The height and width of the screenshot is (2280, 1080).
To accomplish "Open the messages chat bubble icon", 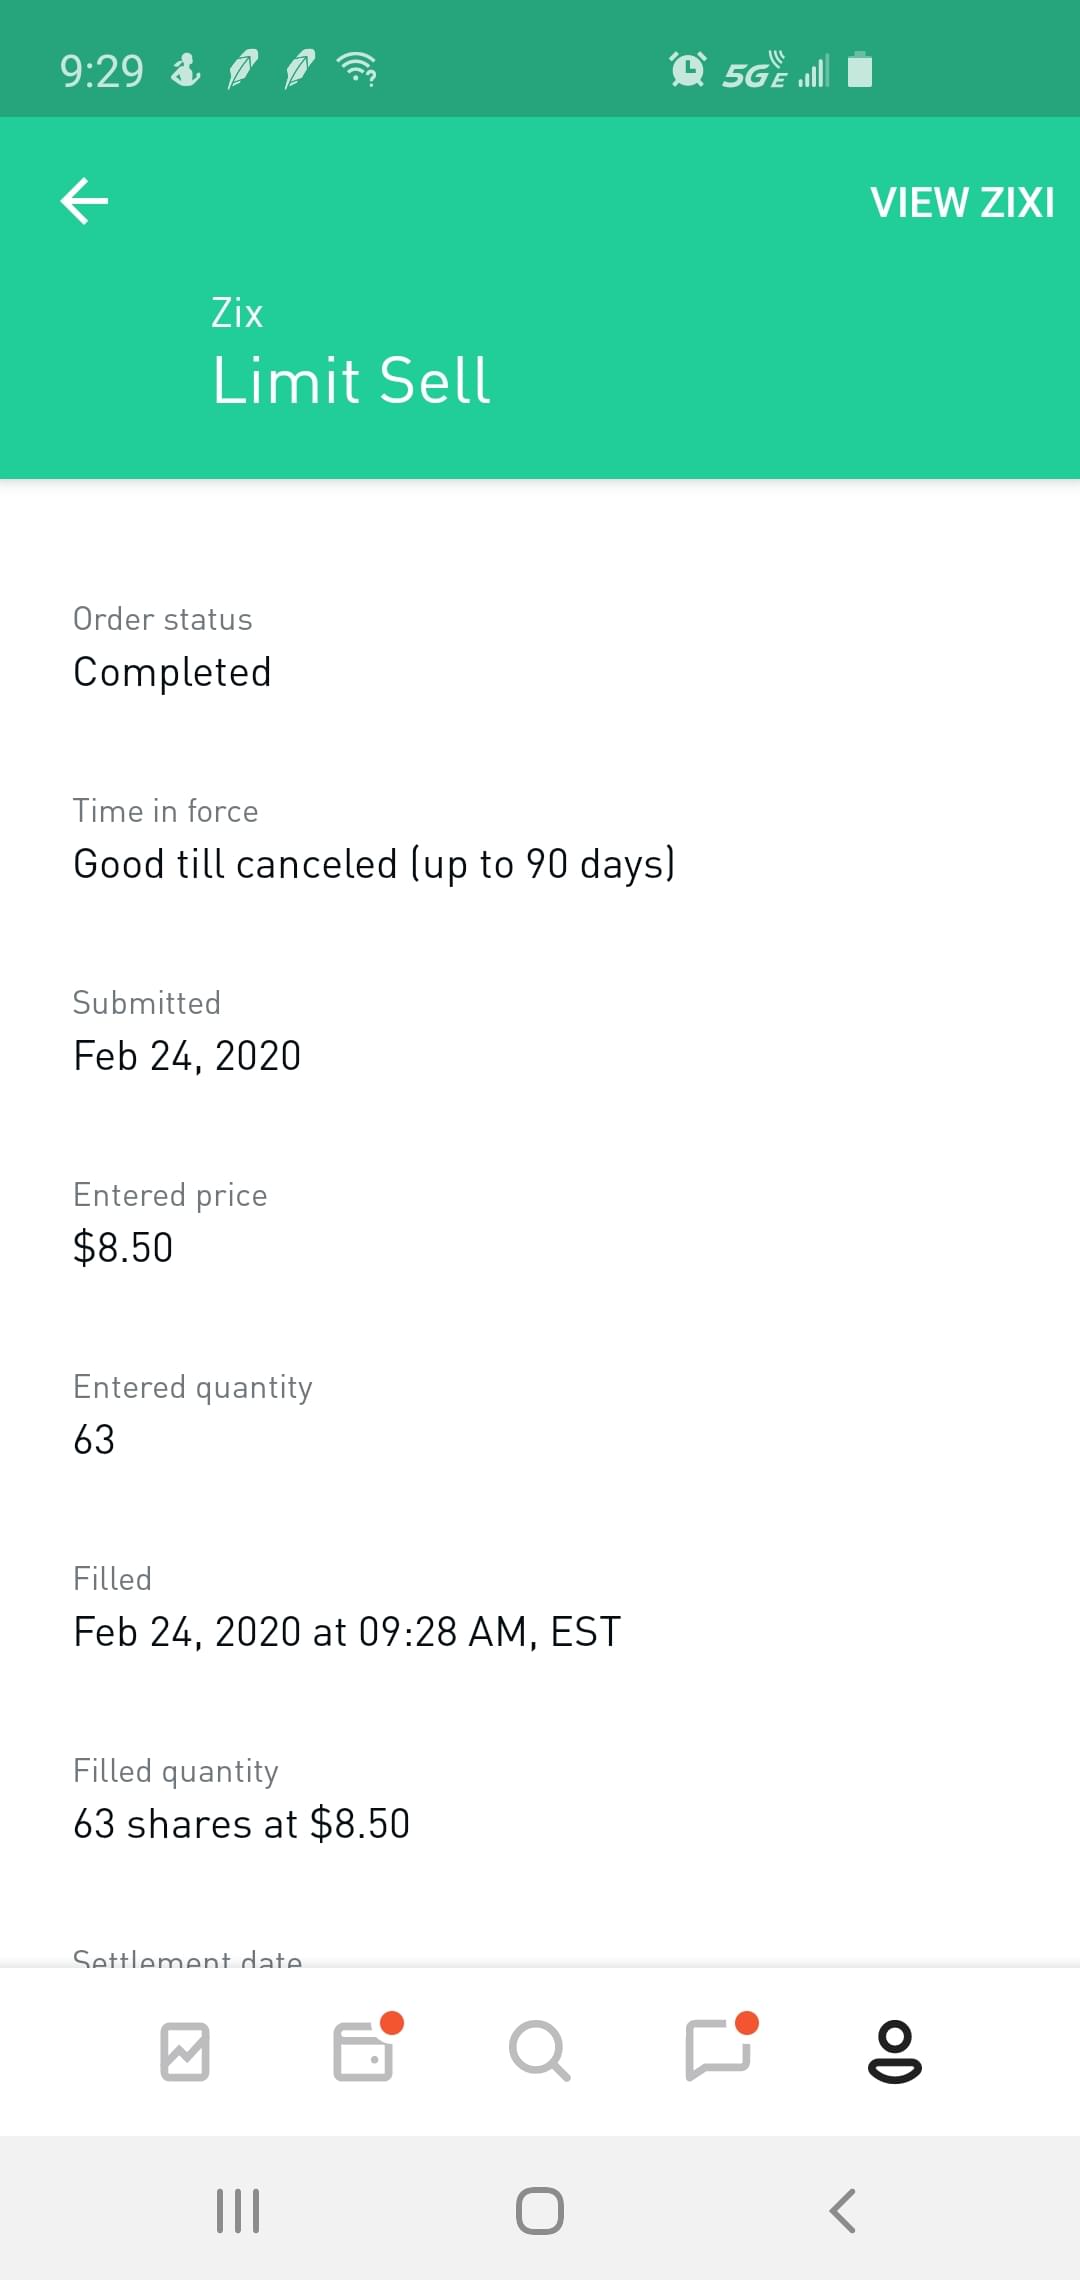I will point(718,2051).
